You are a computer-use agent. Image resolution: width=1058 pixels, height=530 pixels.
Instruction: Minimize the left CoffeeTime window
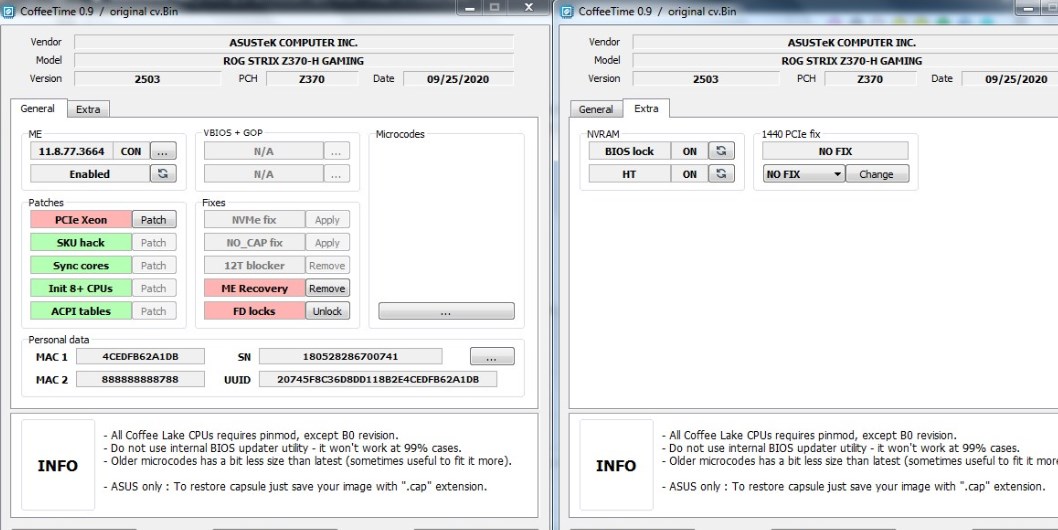[470, 7]
